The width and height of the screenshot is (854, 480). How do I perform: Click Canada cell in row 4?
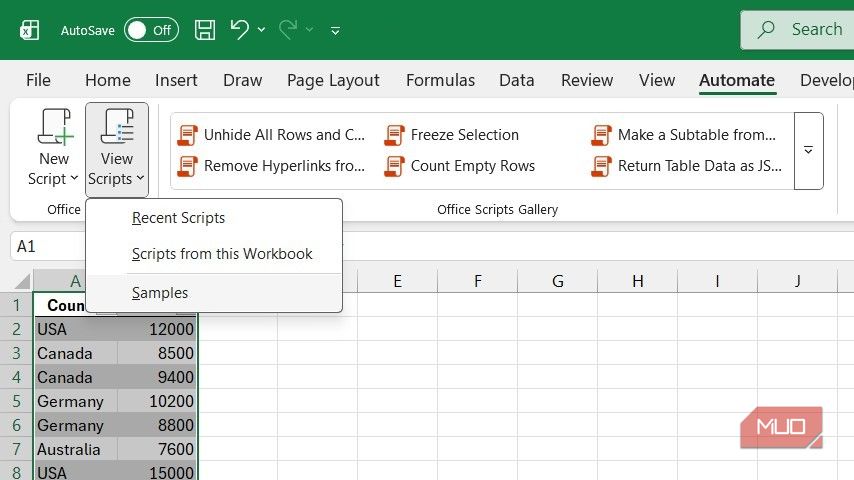point(76,377)
